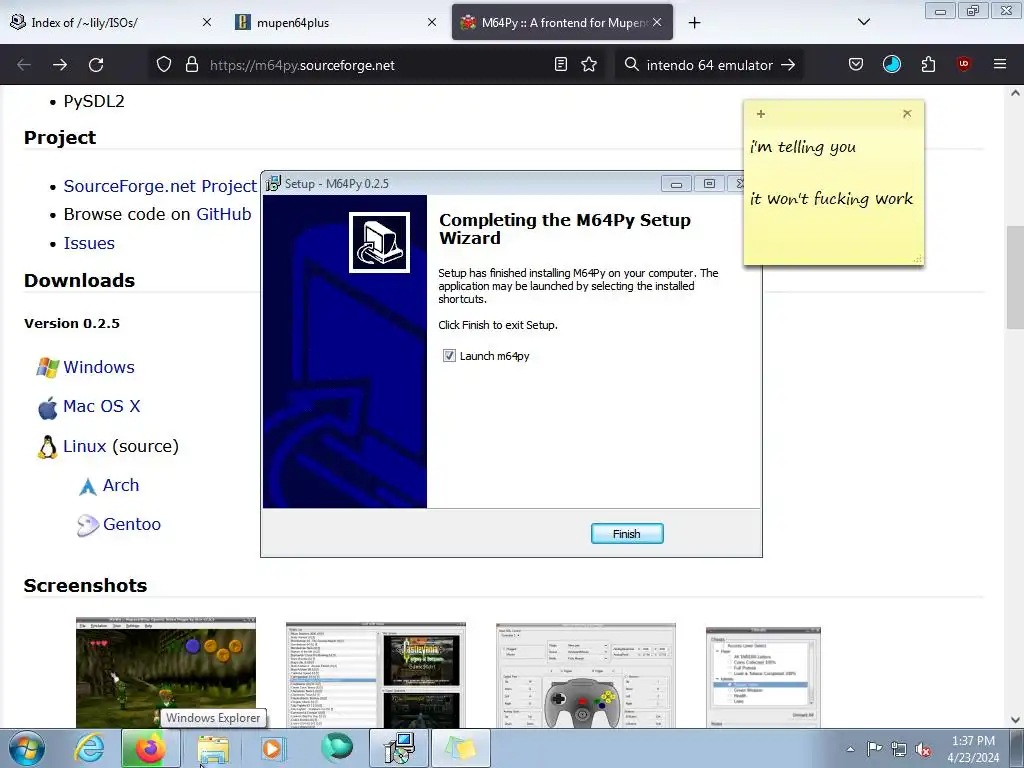The width and height of the screenshot is (1024, 768).
Task: Close the Index of /~lily/ISOs/ tab
Action: [207, 22]
